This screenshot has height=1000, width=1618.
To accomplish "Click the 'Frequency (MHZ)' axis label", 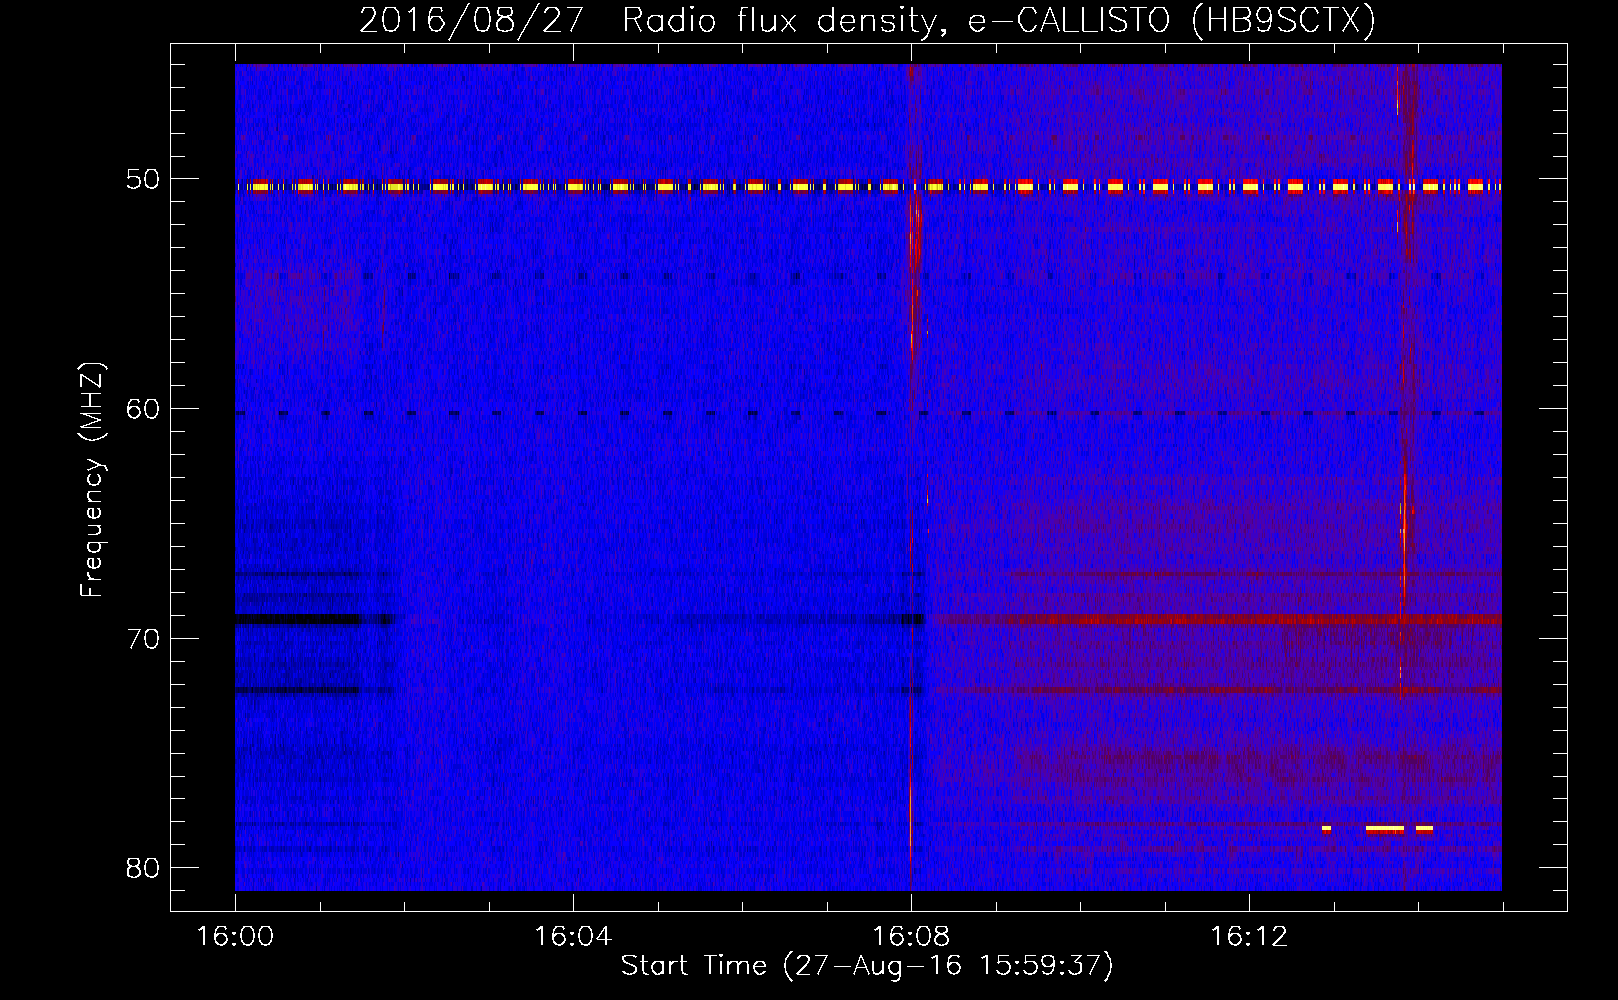I will point(92,480).
